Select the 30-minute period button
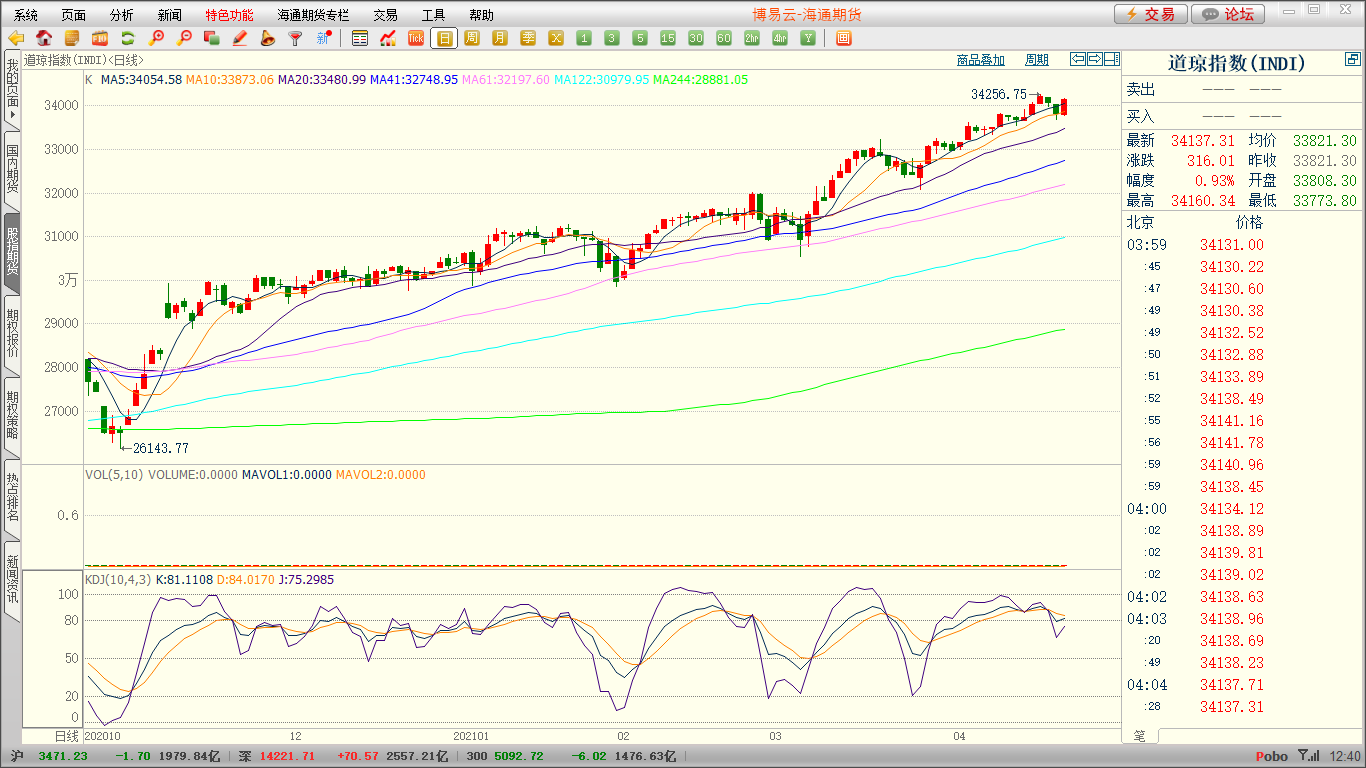 [x=696, y=38]
